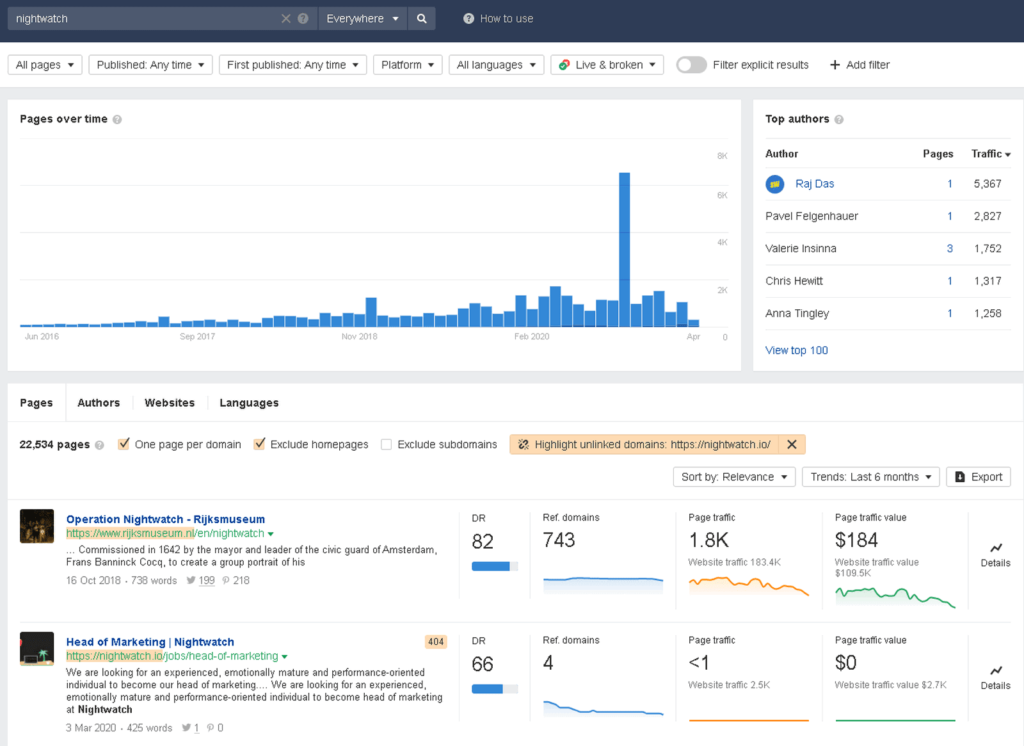
Task: Click the help icon inside search field
Action: (x=303, y=18)
